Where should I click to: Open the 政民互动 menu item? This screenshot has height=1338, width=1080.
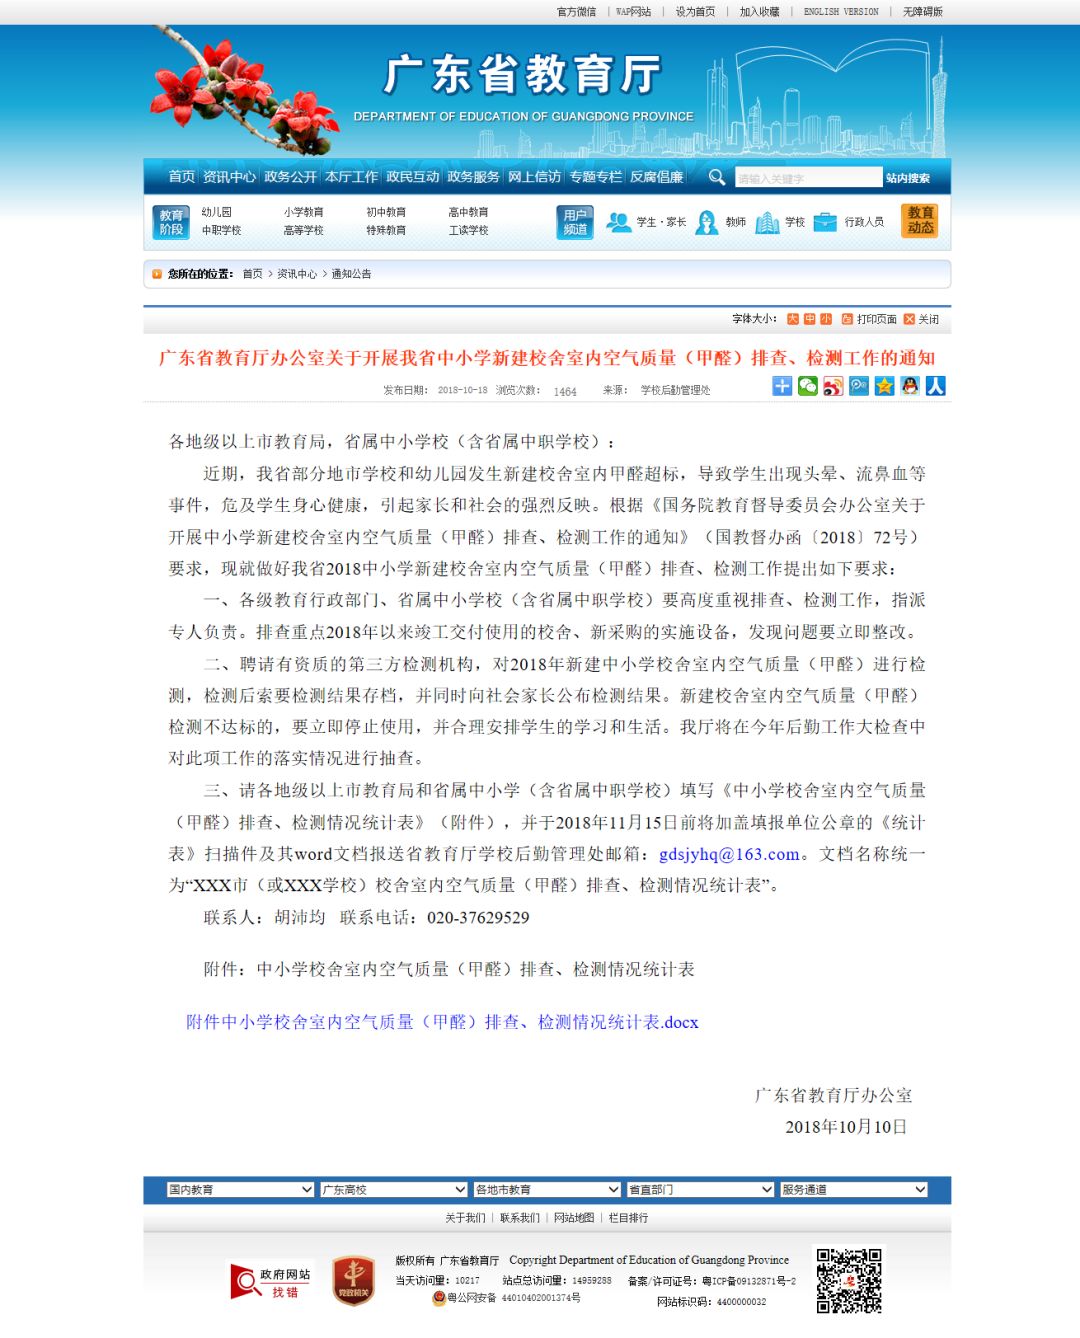[412, 177]
